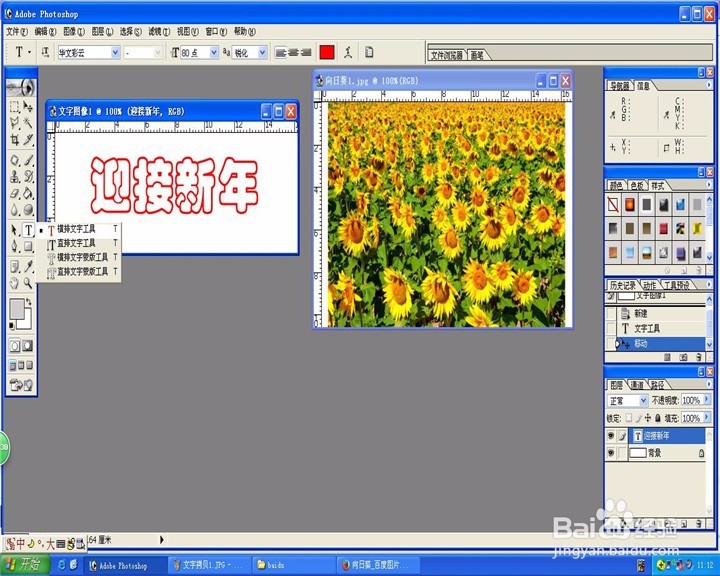Toggle lock all in Layers panel
Image resolution: width=720 pixels, height=576 pixels.
(658, 418)
